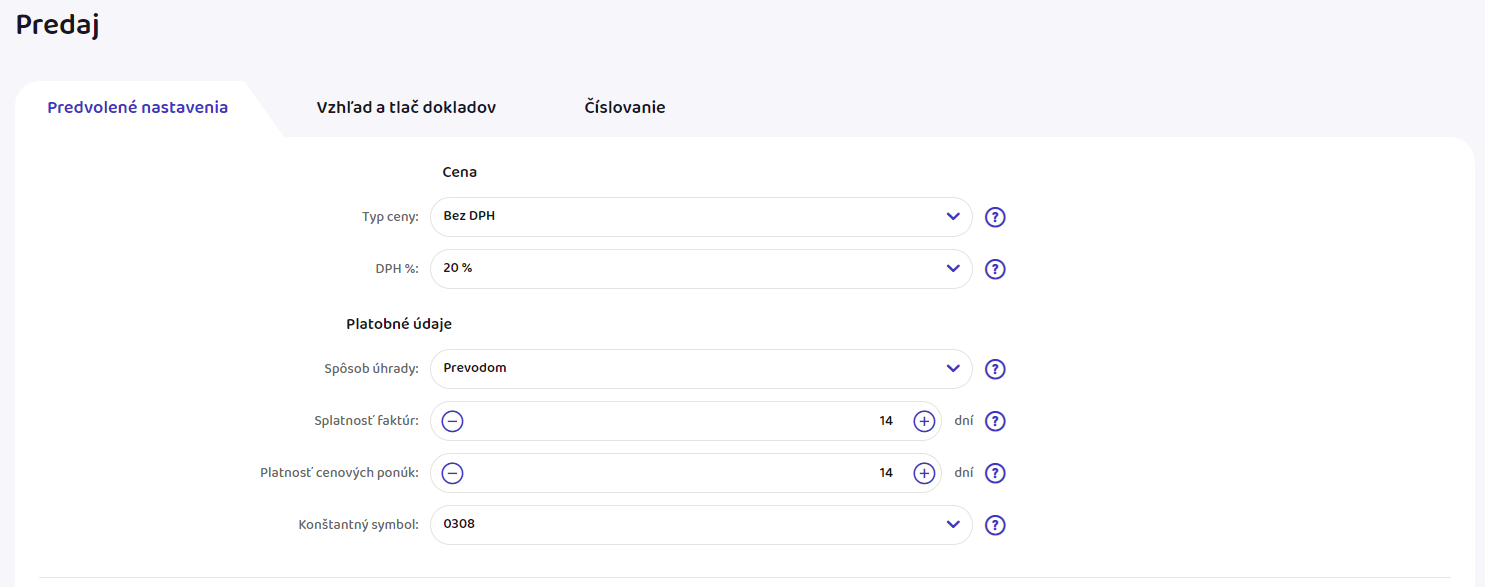1485x587 pixels.
Task: Open help for Konštantný symbol
Action: click(994, 525)
